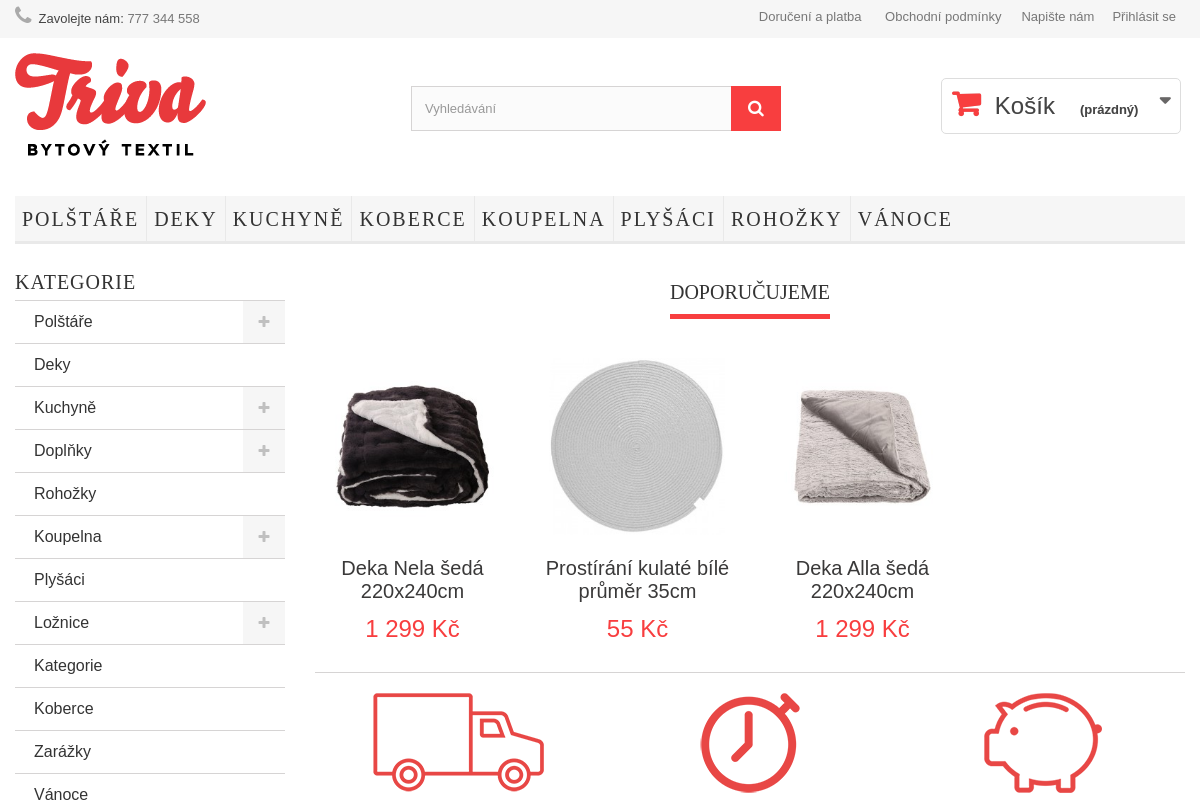Open Doručení a platba link
This screenshot has height=800, width=1200.
[810, 17]
